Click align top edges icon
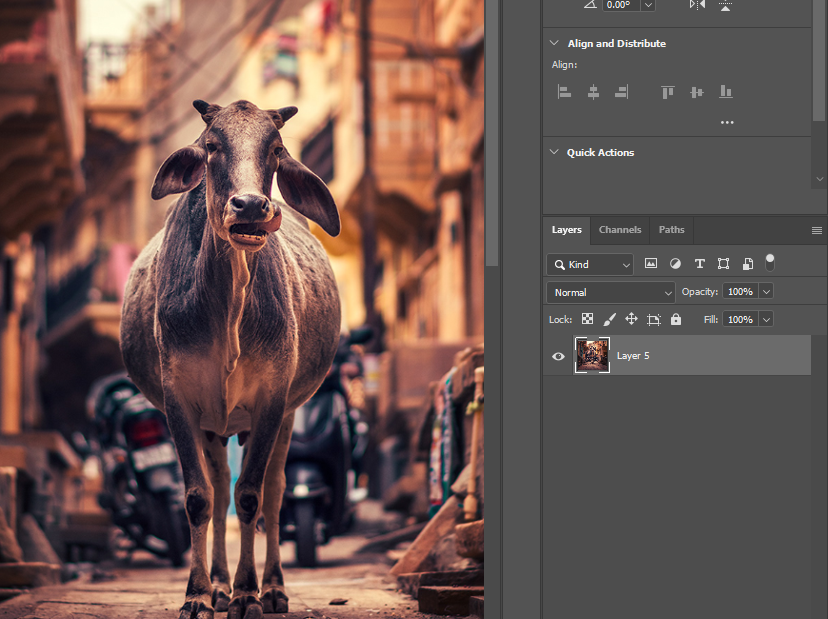This screenshot has width=828, height=619. pos(667,92)
